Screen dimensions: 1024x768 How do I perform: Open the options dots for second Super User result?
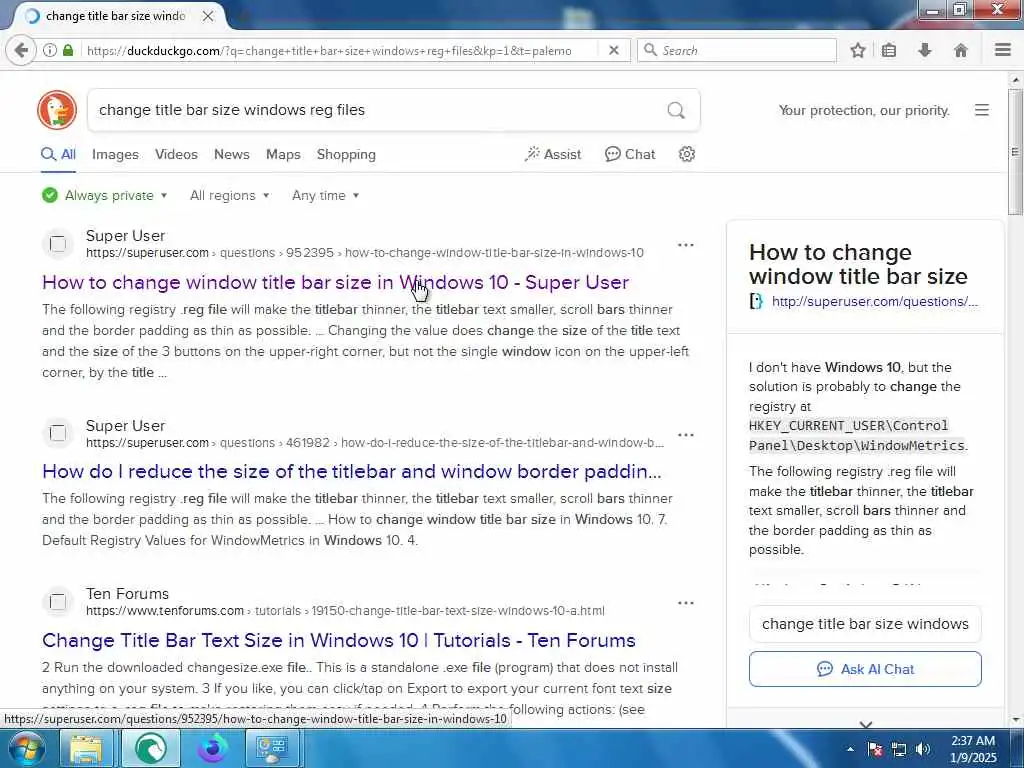(x=686, y=435)
